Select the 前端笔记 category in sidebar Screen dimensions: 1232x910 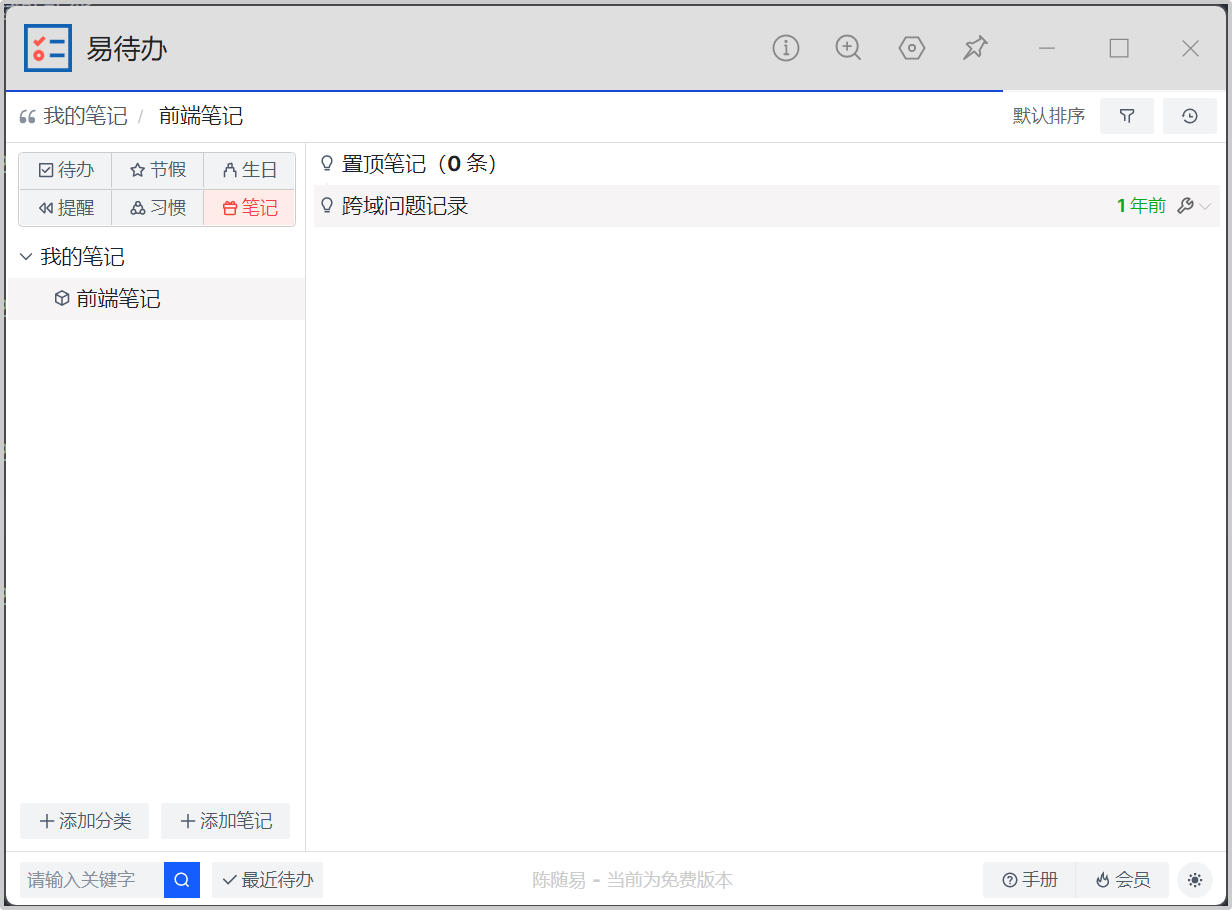(118, 299)
